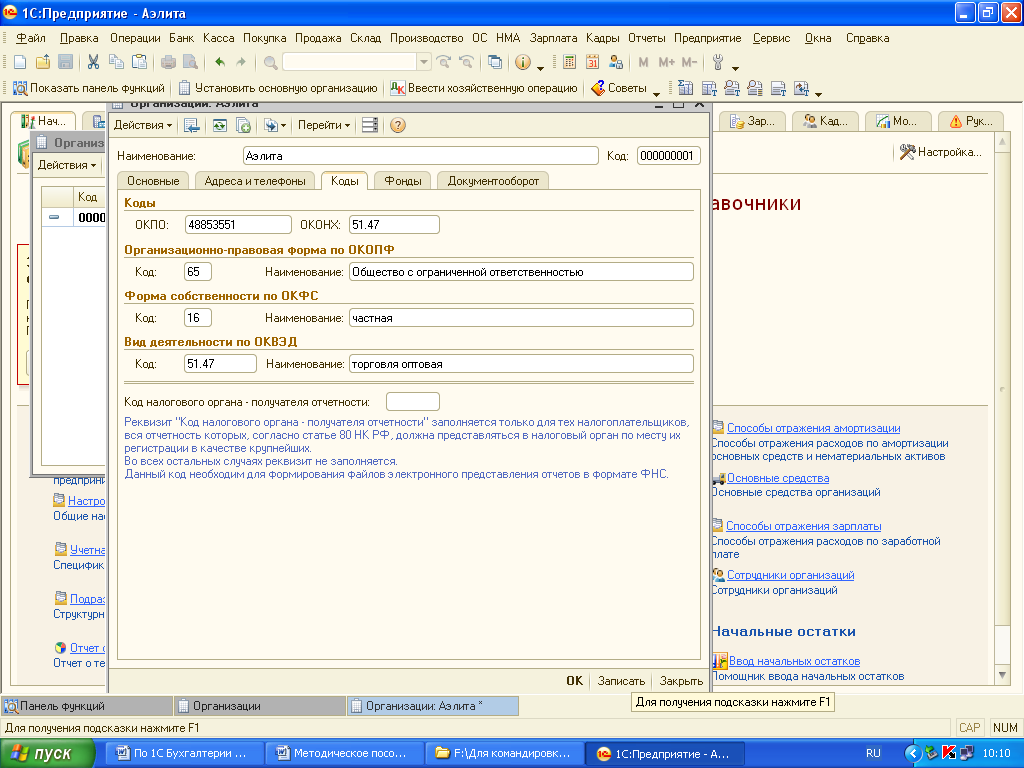1024x768 pixels.
Task: Open the Calculator icon
Action: click(x=569, y=62)
